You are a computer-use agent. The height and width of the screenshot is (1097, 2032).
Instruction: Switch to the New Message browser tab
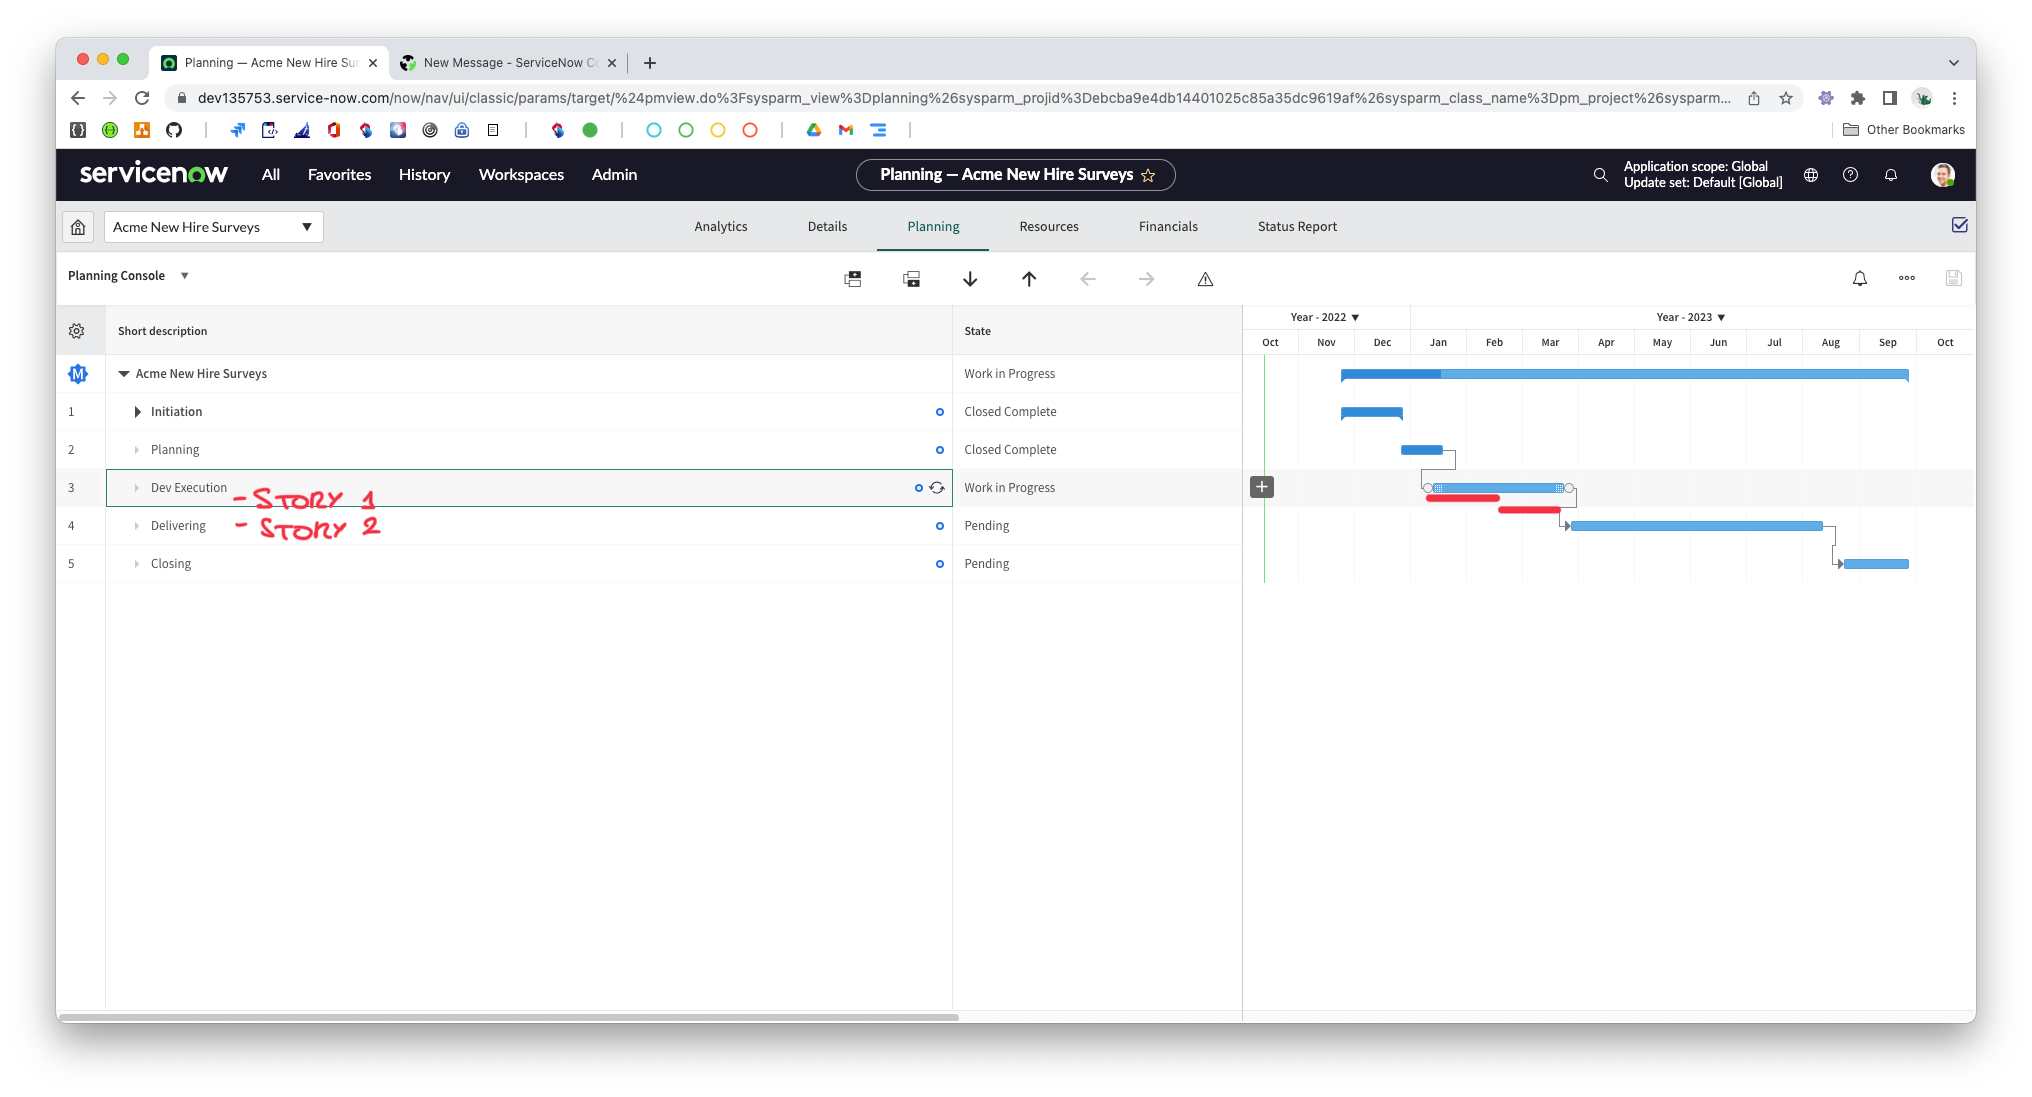pos(508,63)
